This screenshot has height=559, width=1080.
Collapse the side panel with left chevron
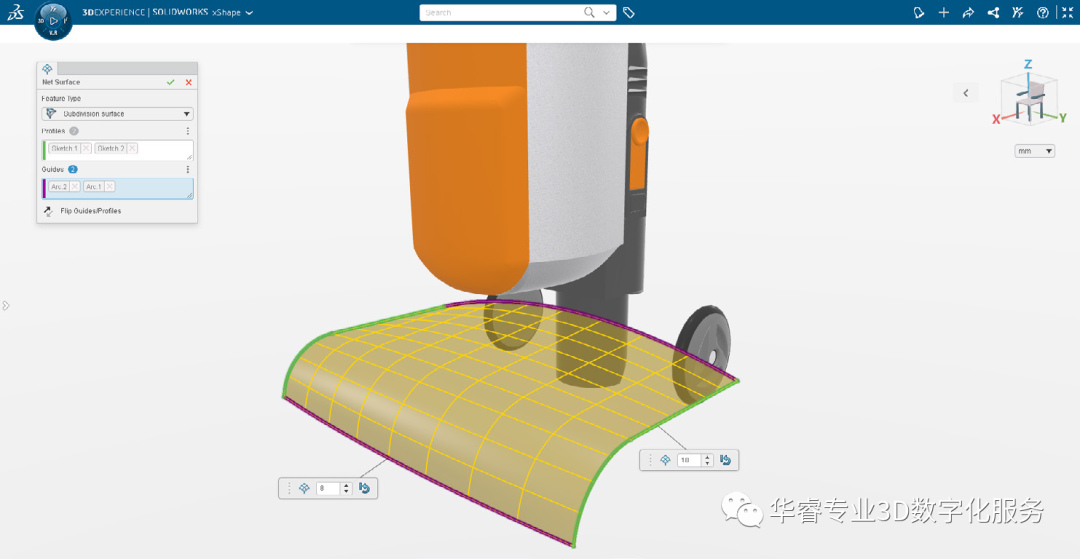pos(966,93)
